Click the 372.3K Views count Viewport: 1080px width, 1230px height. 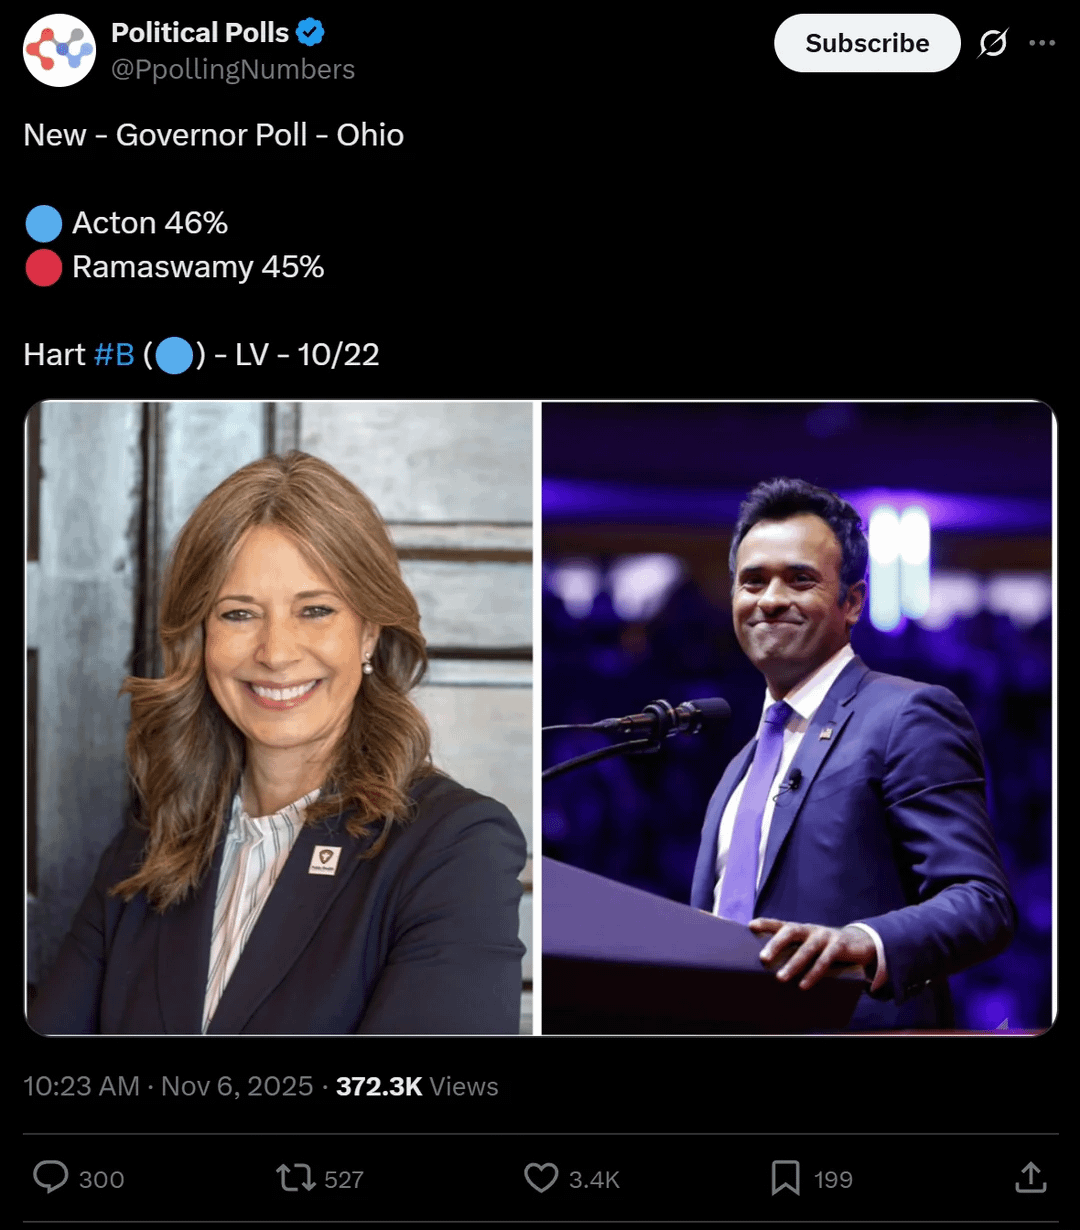click(x=417, y=1087)
